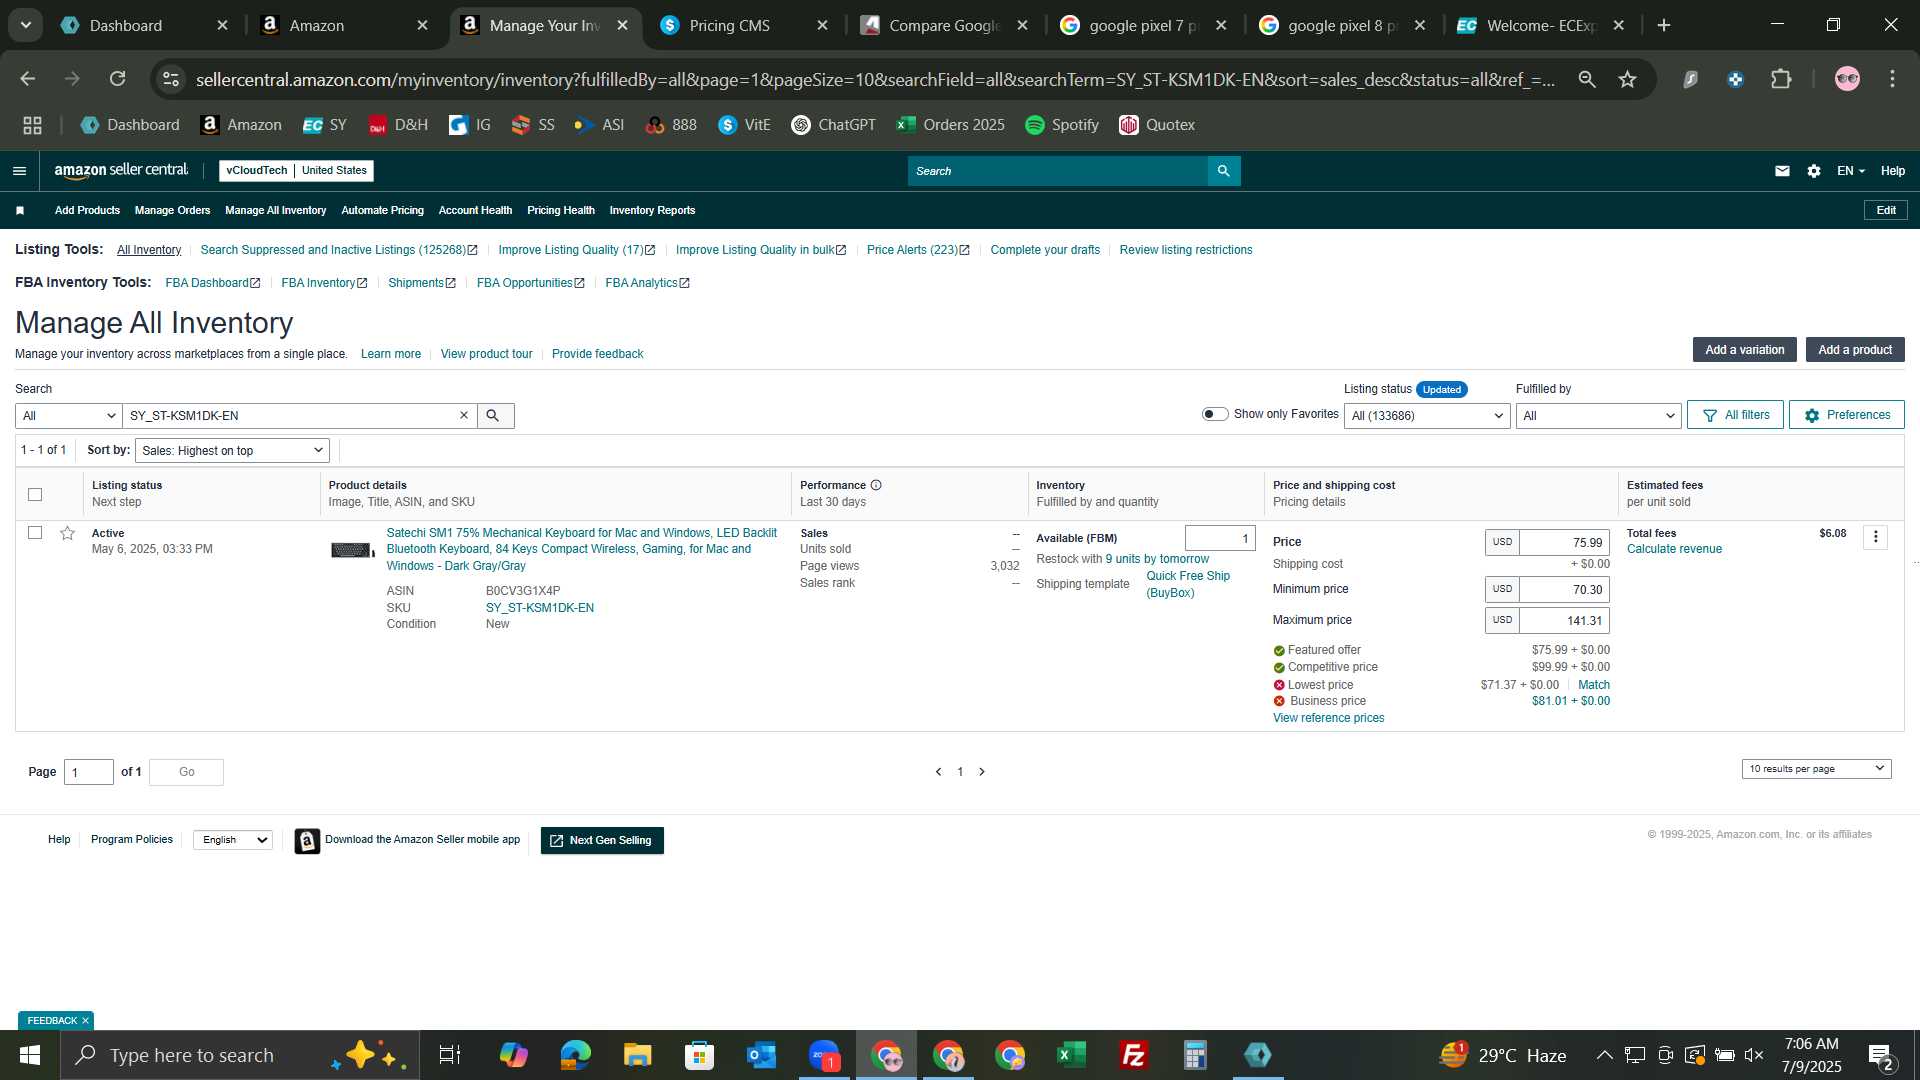Clear the SKU search term with the X icon
This screenshot has width=1920, height=1080.
click(x=464, y=416)
